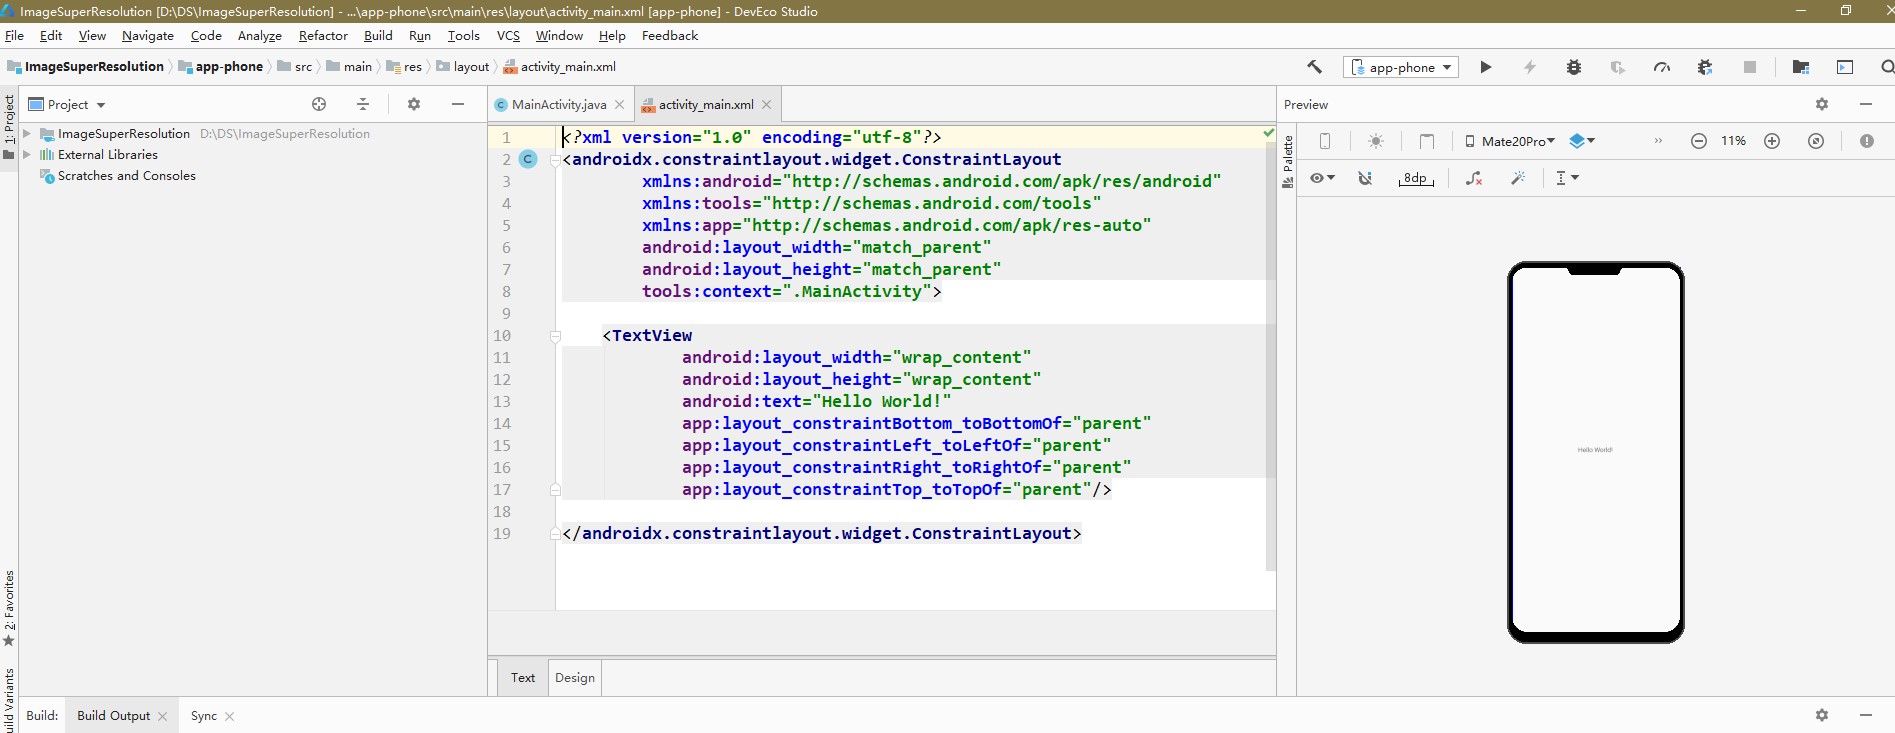This screenshot has width=1895, height=733.
Task: Click Locate/Scroll to Source crosshair icon
Action: coord(319,104)
